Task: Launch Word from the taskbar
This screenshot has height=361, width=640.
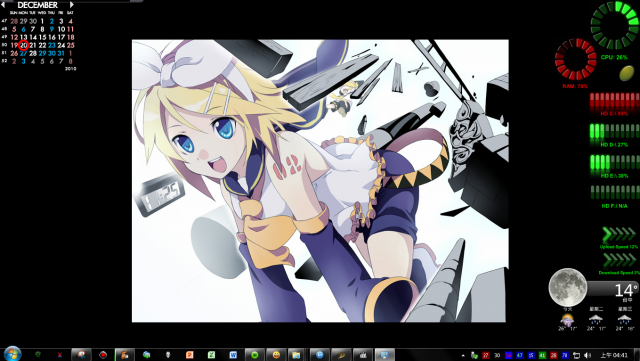Action: pyautogui.click(x=233, y=354)
